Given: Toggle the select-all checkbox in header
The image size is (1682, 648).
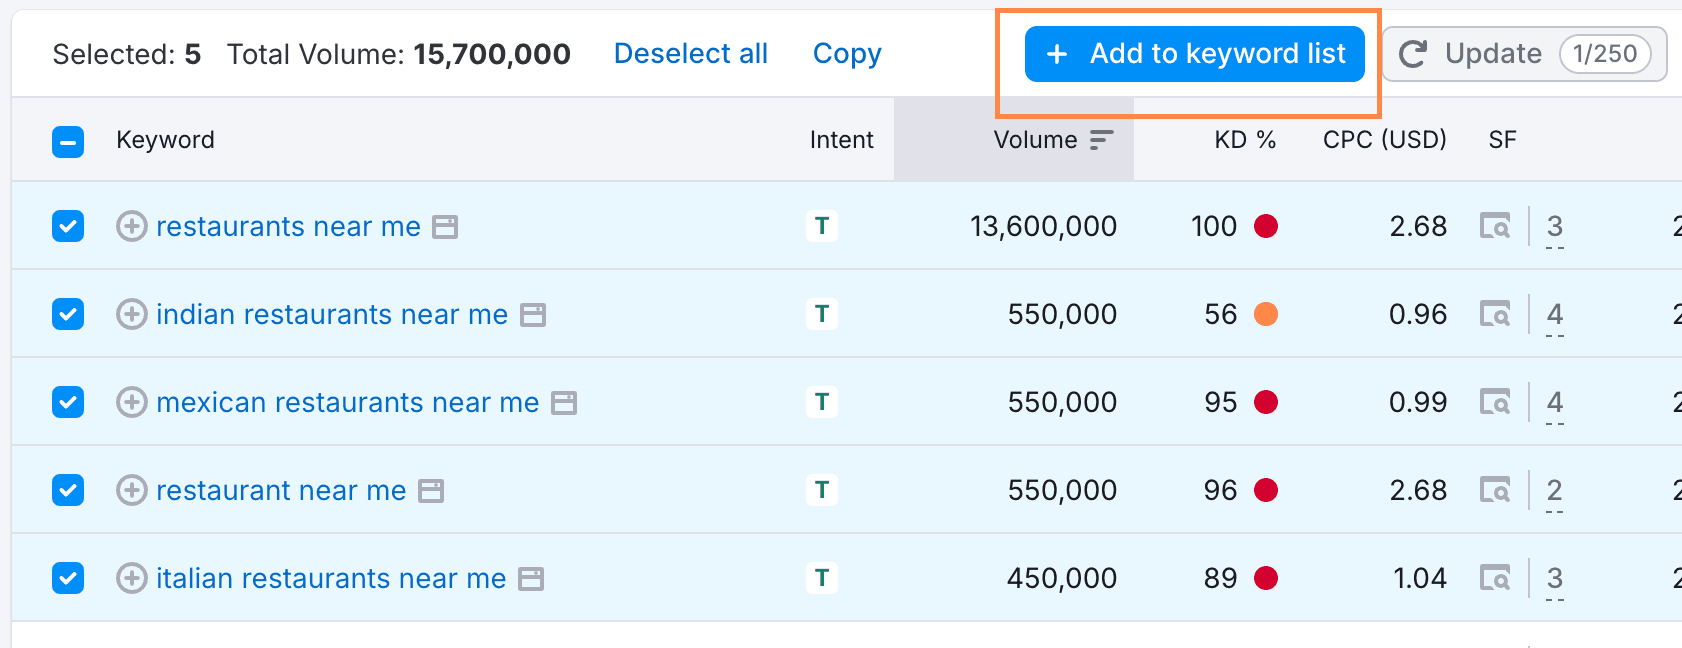Looking at the screenshot, I should tap(68, 142).
